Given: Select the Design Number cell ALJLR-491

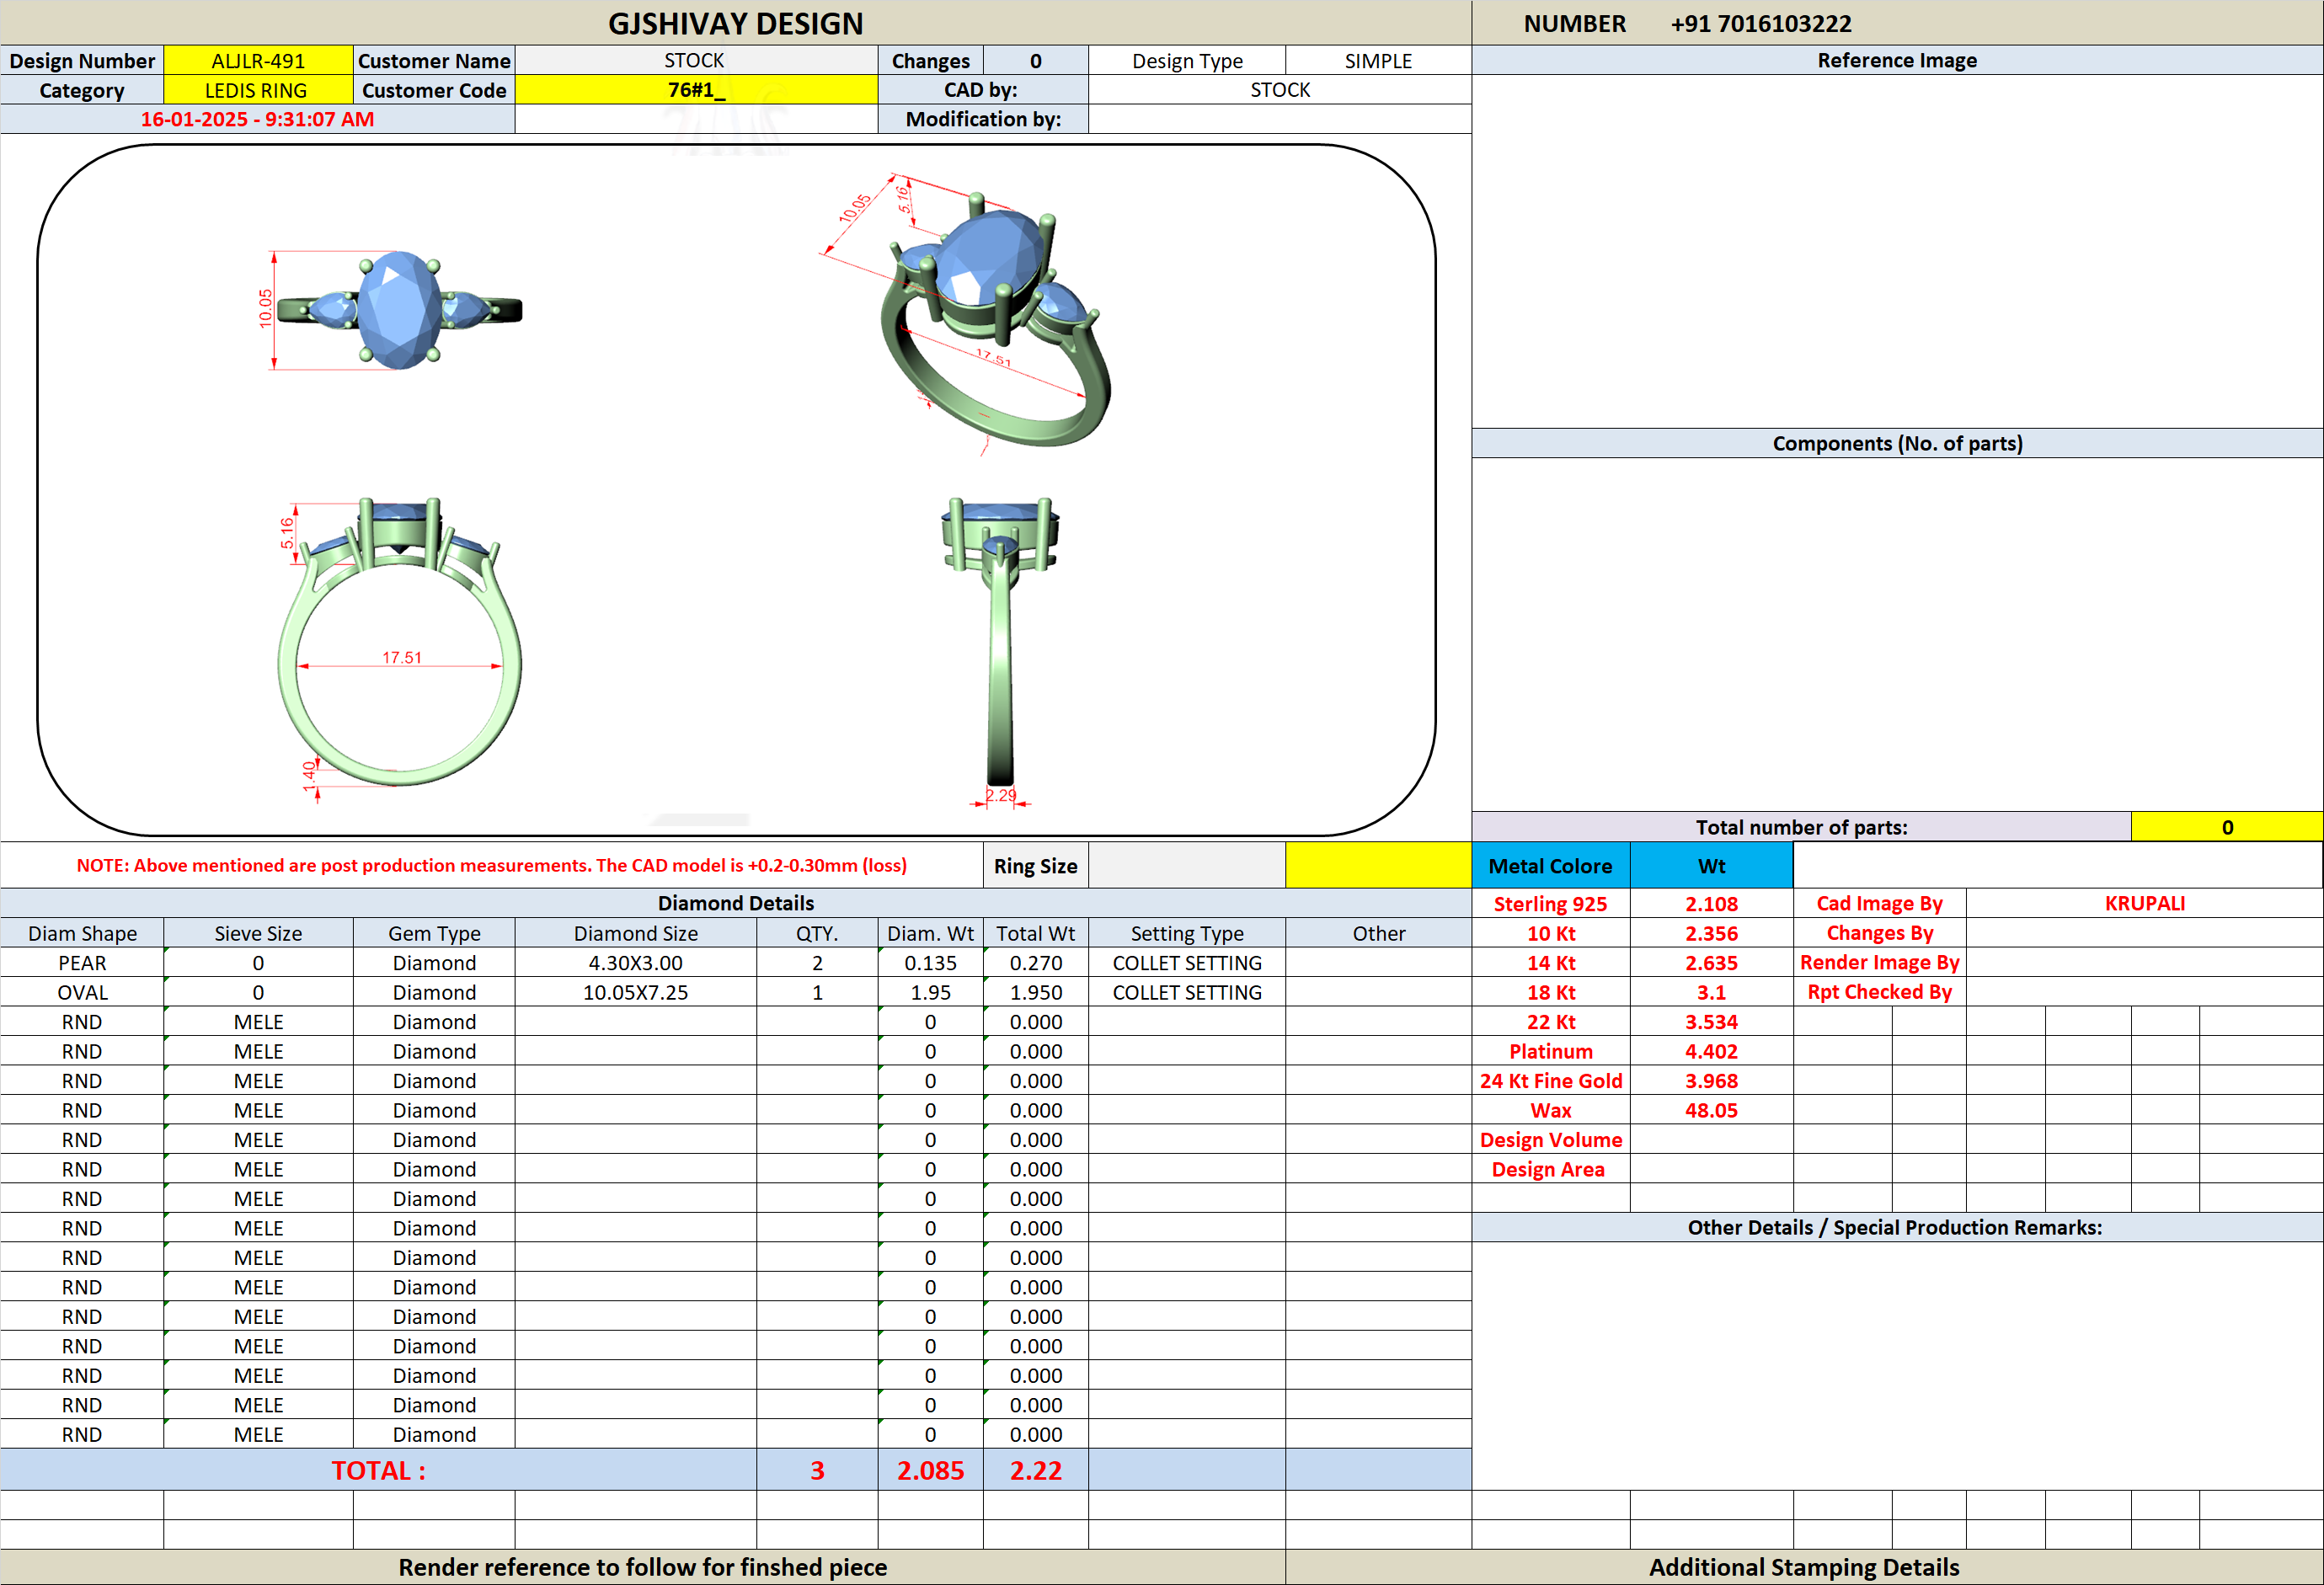Looking at the screenshot, I should point(258,60).
